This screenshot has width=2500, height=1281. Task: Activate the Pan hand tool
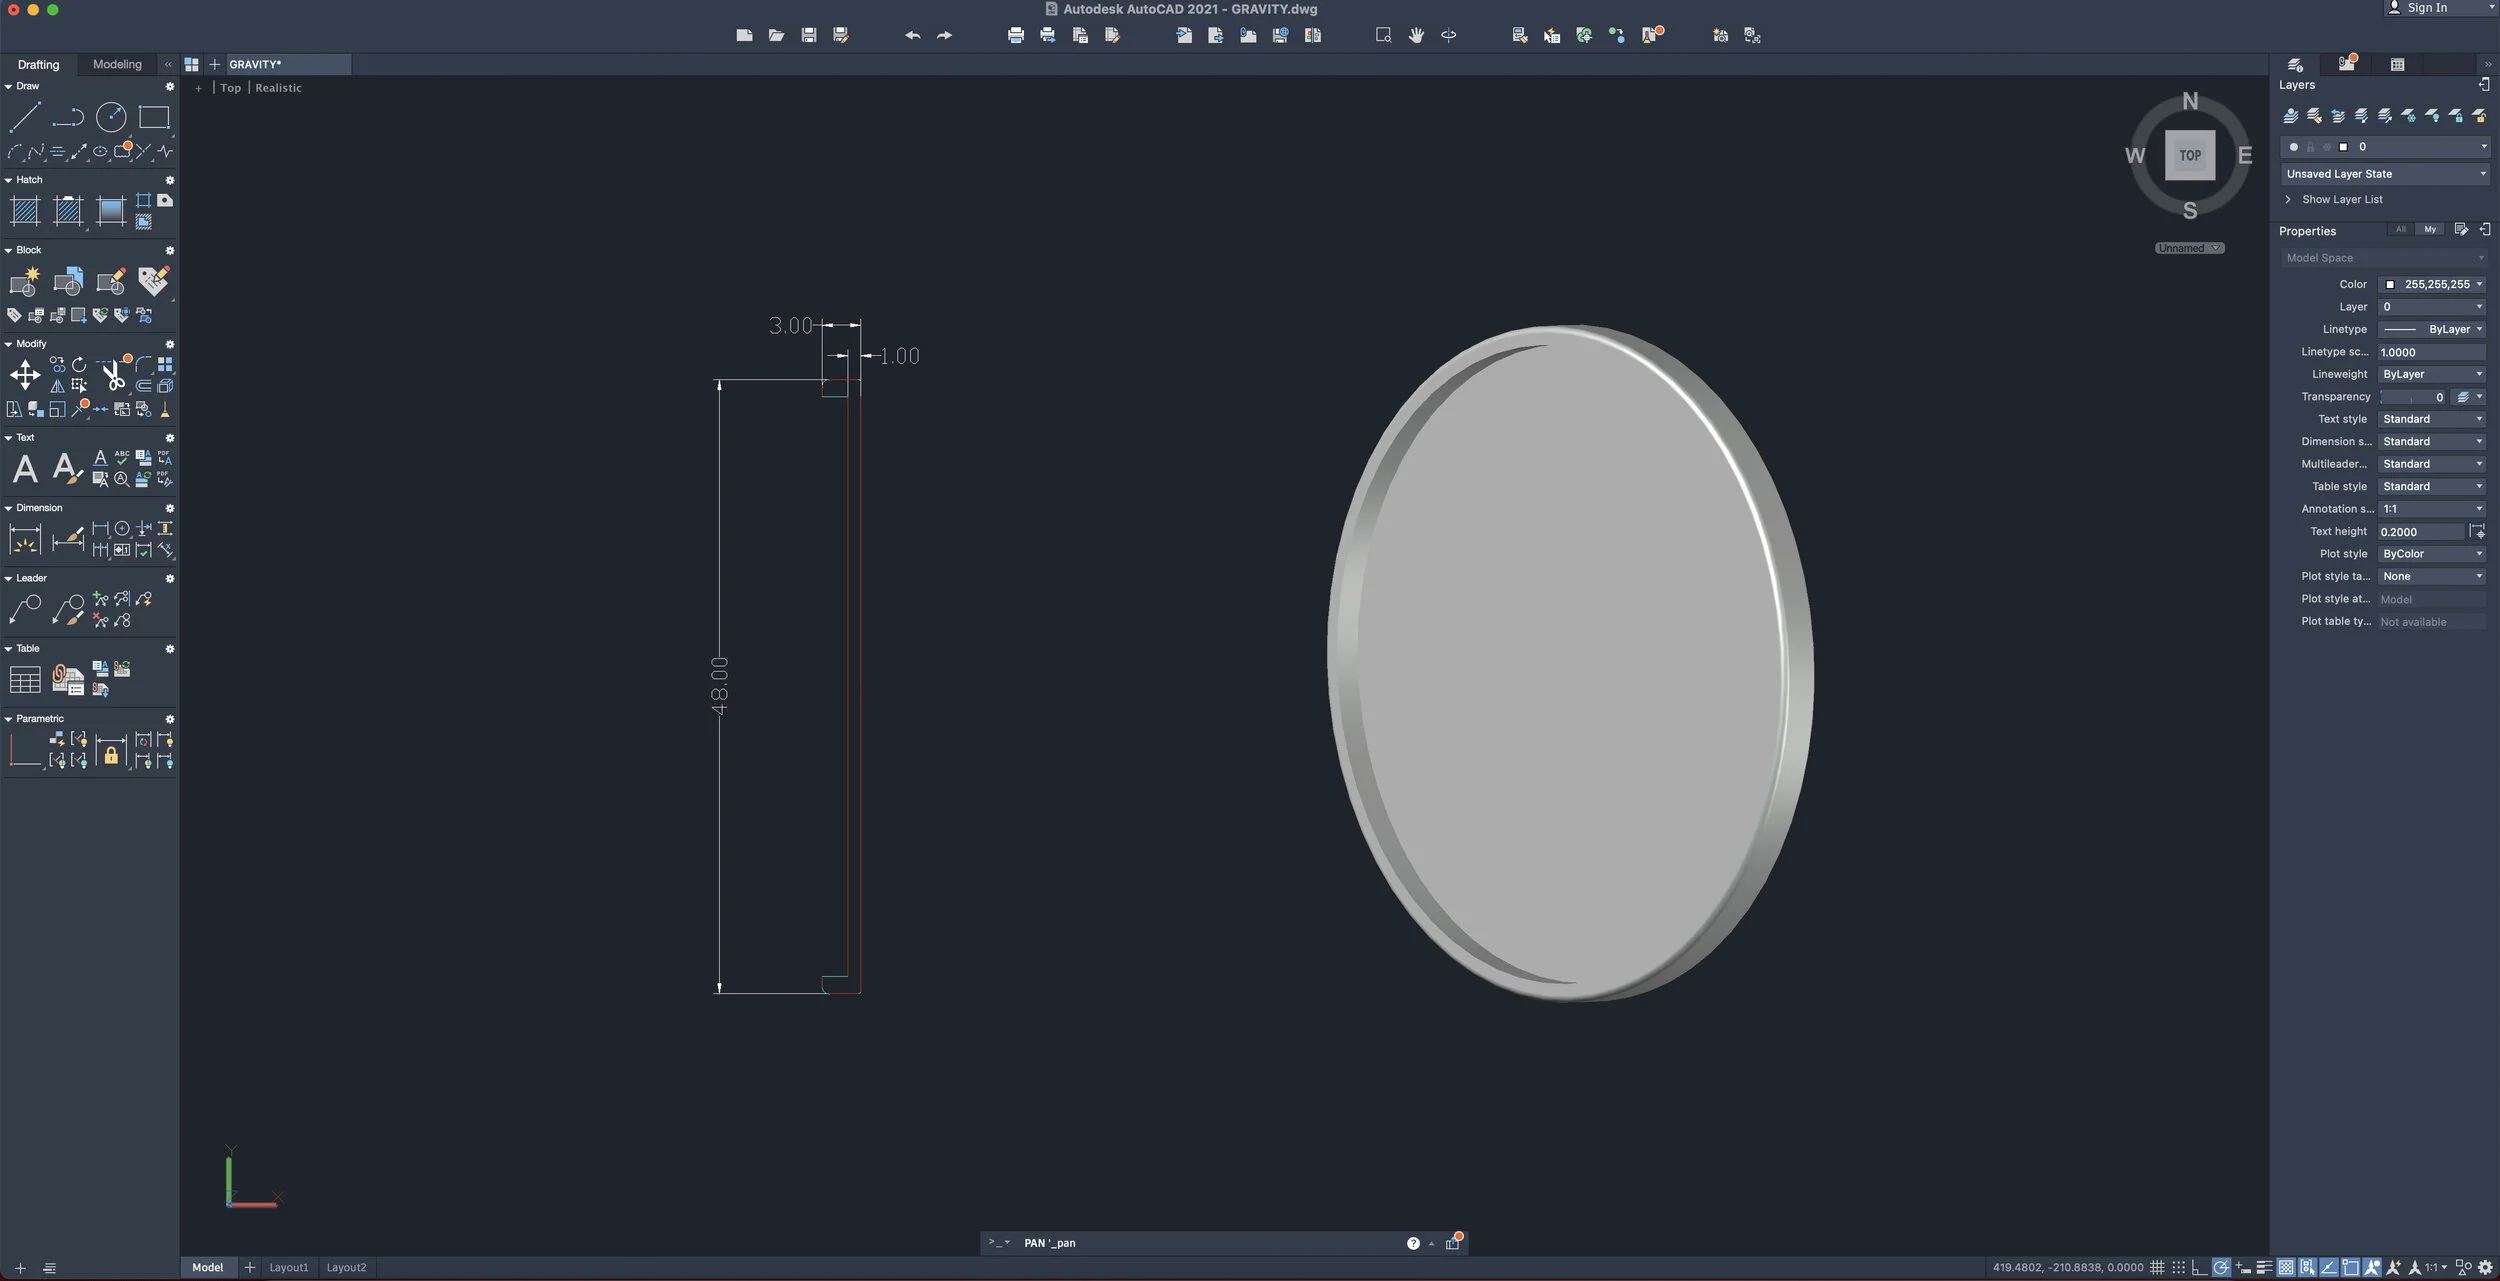click(x=1416, y=35)
